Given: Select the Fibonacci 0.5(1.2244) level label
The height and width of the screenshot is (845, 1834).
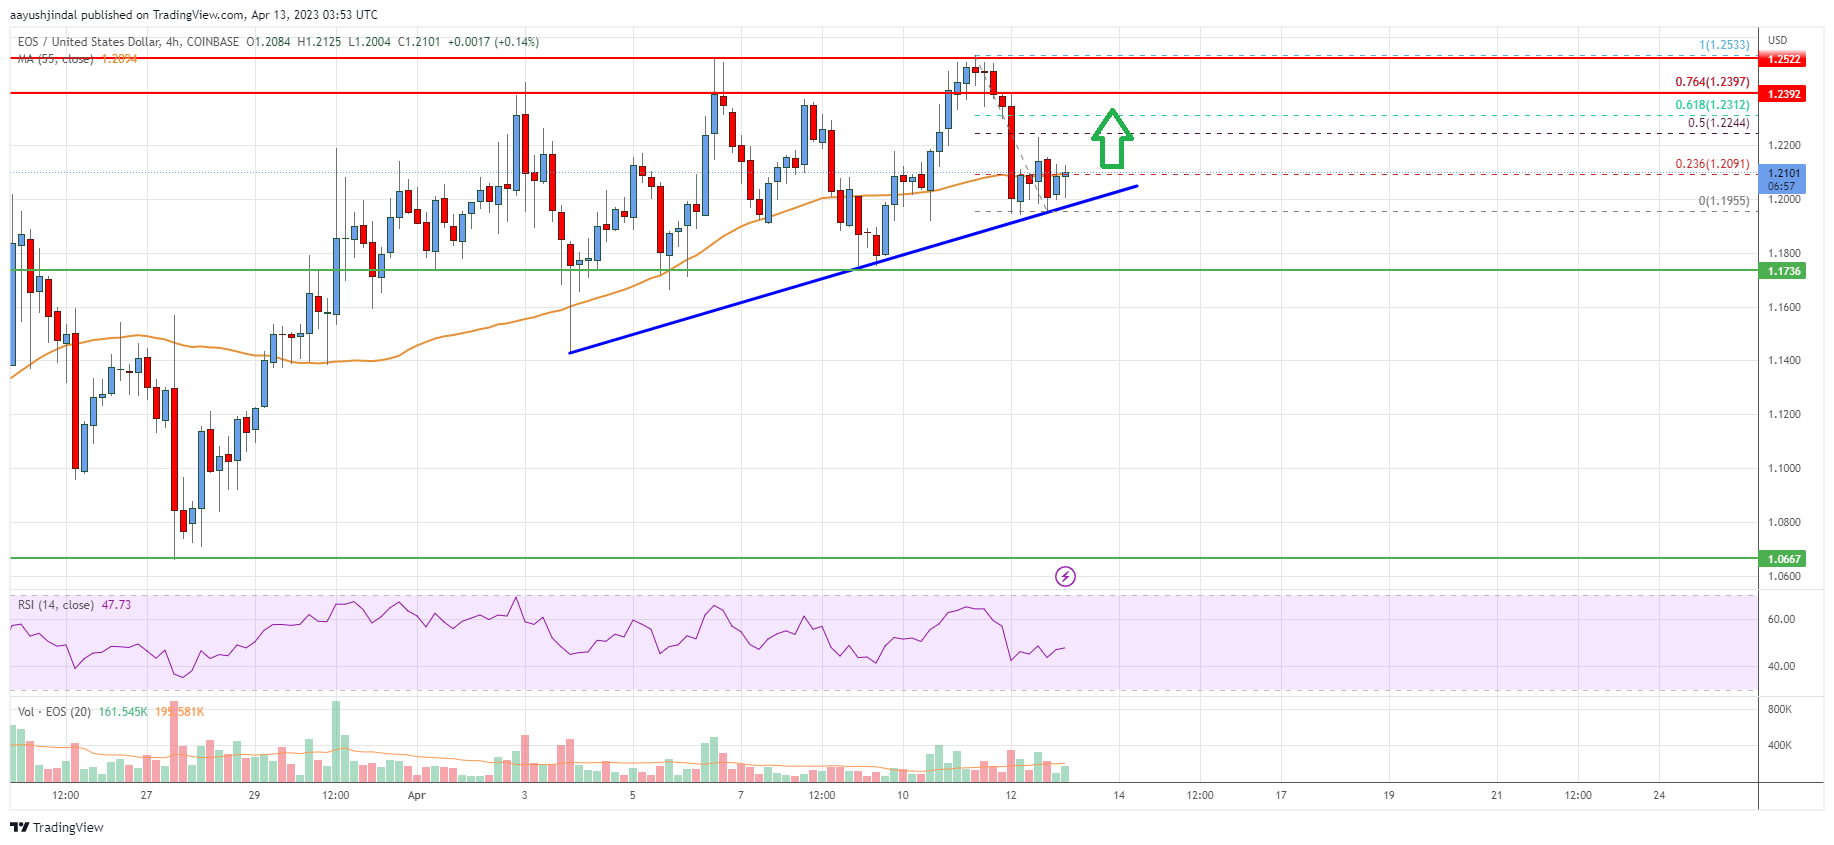Looking at the screenshot, I should [x=1719, y=123].
